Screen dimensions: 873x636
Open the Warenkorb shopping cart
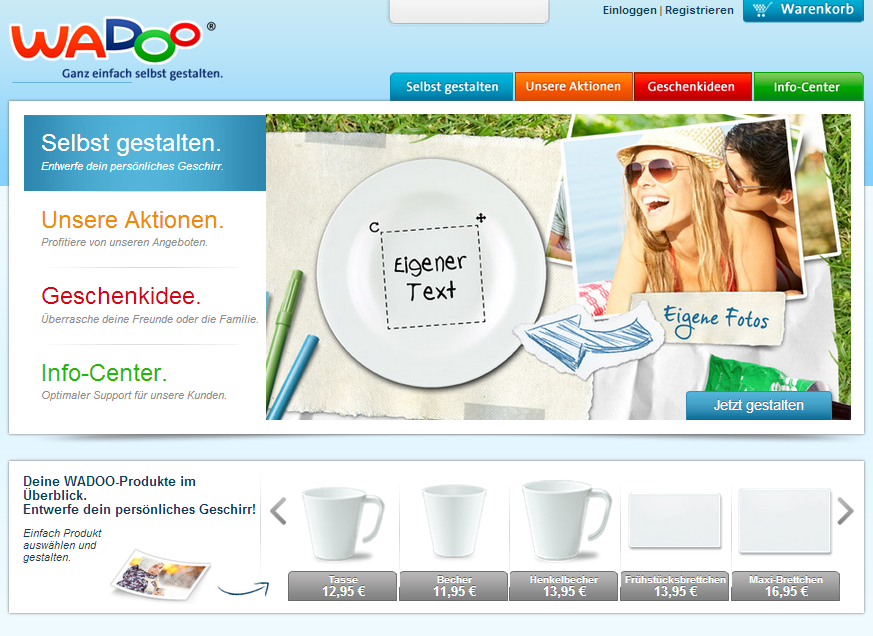[803, 10]
